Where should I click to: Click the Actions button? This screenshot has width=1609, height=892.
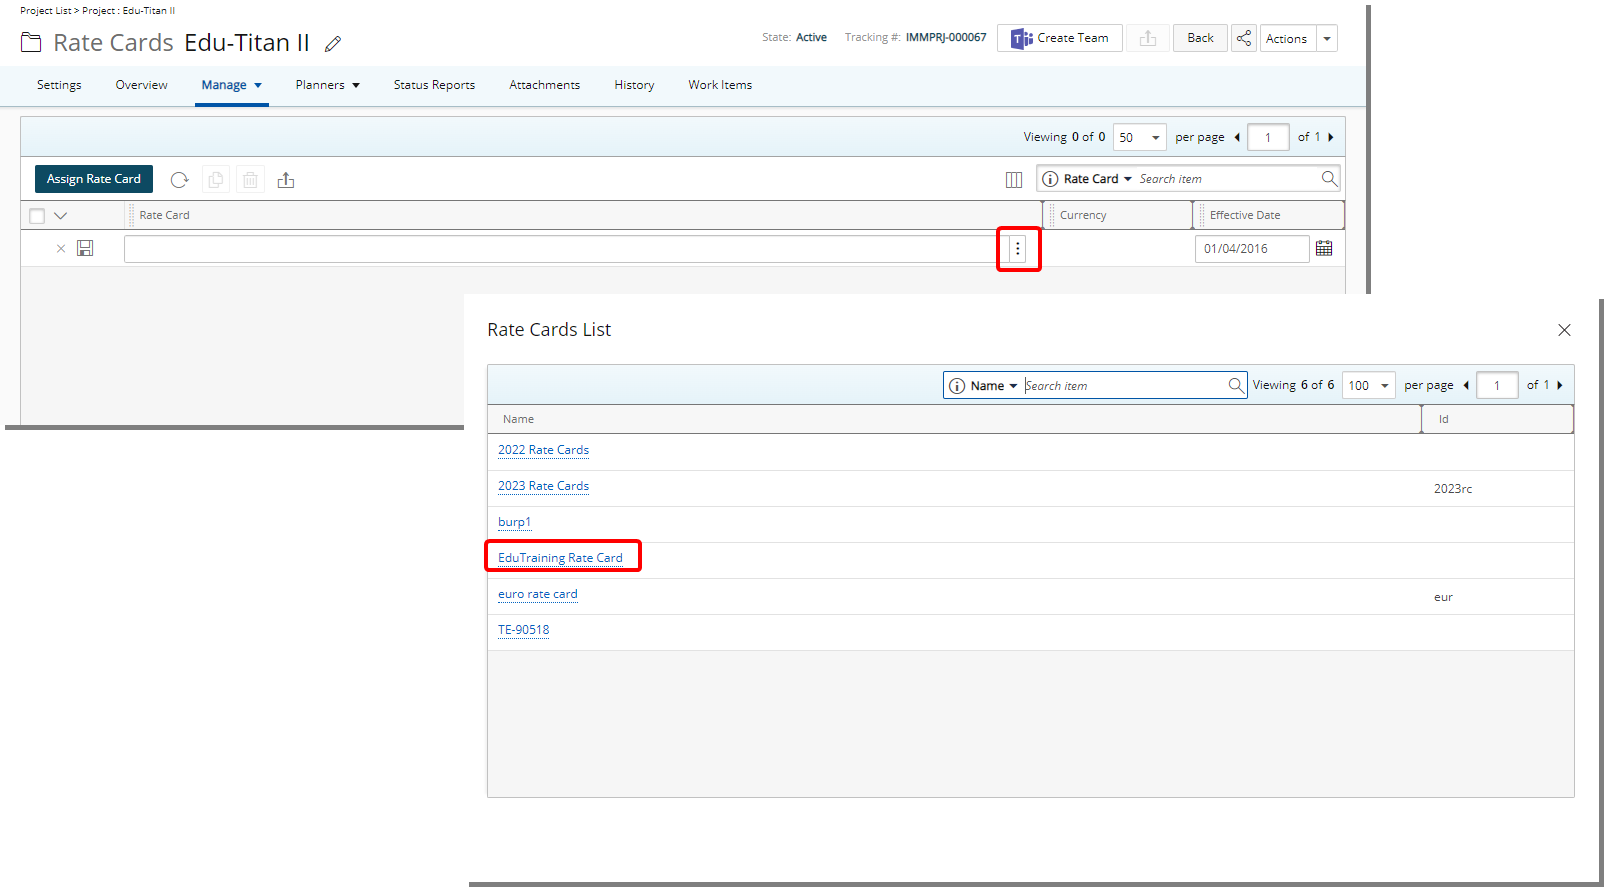(1287, 39)
